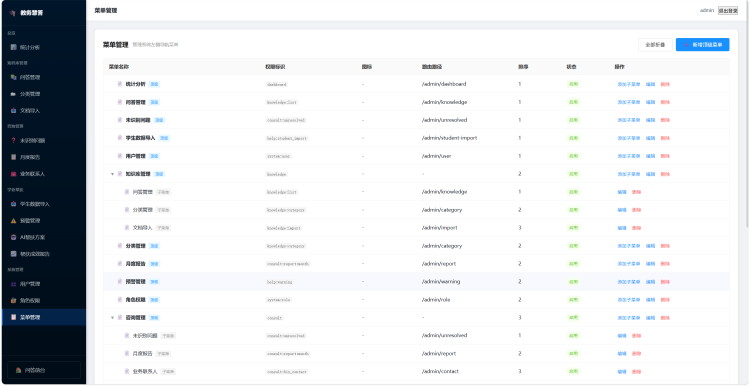Click 删除 in the 角色权限 row

[x=665, y=300]
